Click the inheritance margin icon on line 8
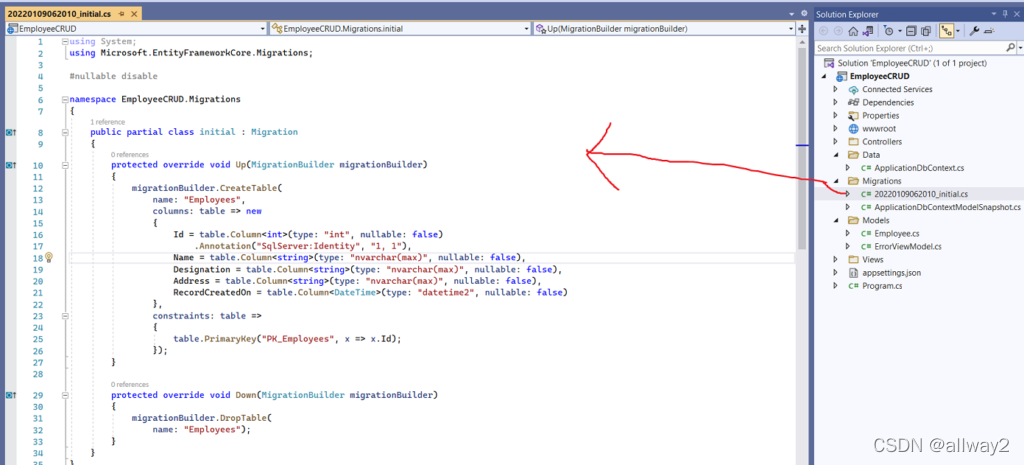The width and height of the screenshot is (1024, 465). [x=10, y=132]
